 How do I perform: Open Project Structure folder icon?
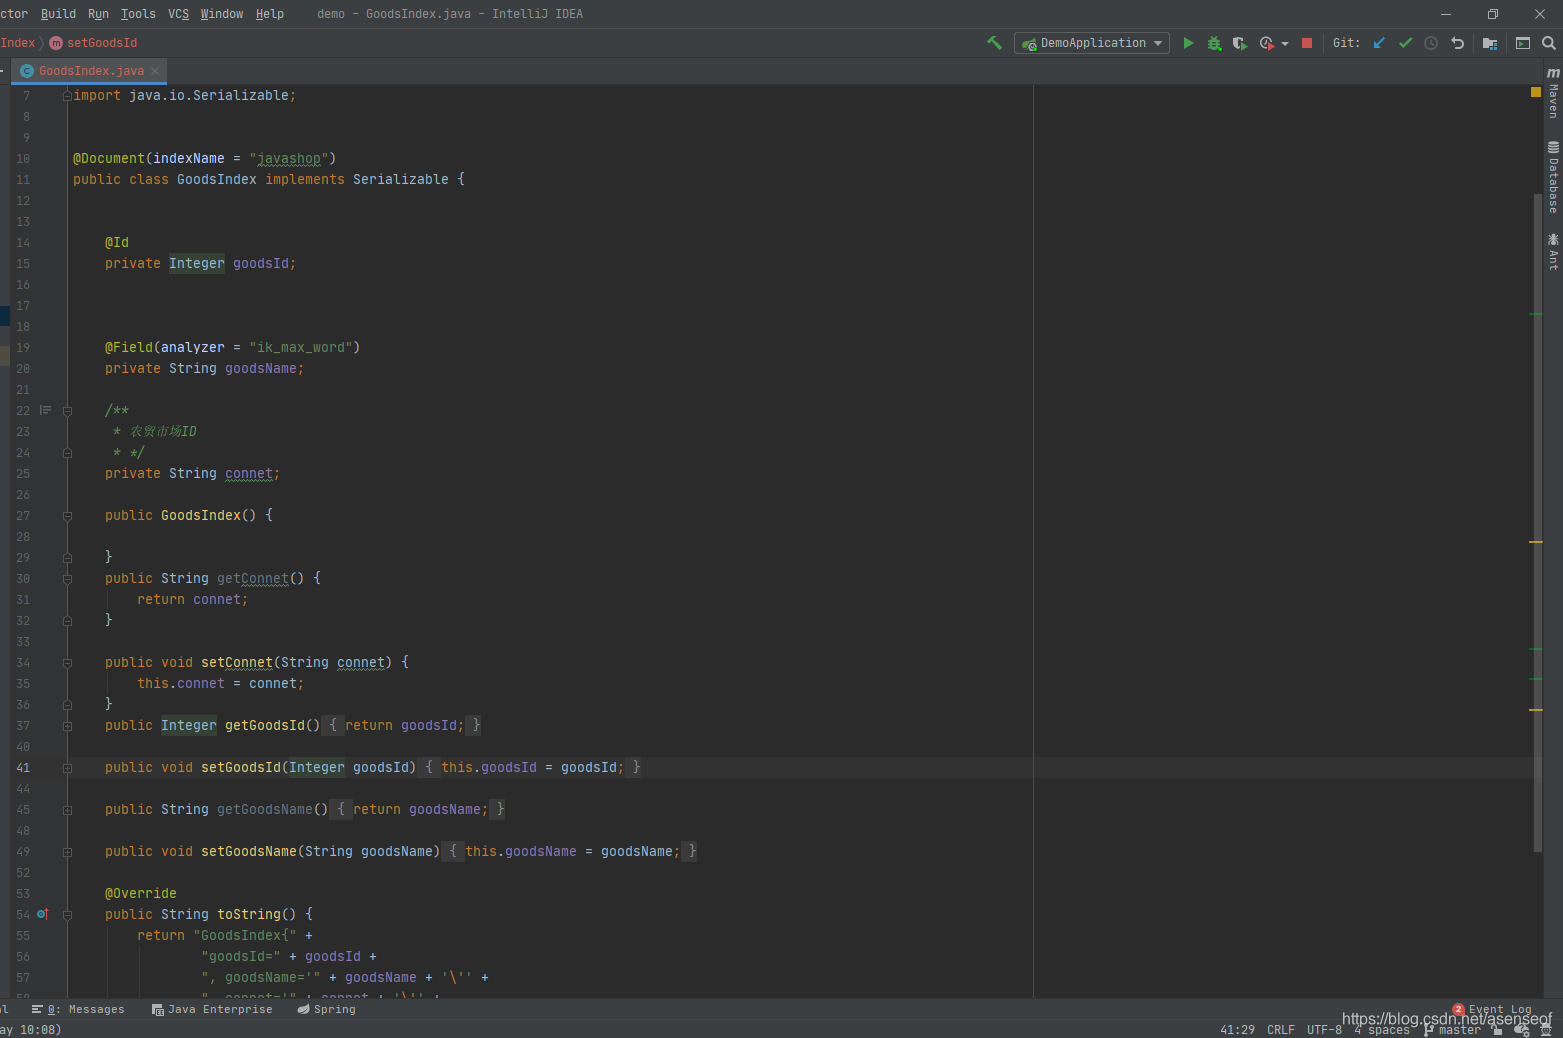coord(1490,43)
